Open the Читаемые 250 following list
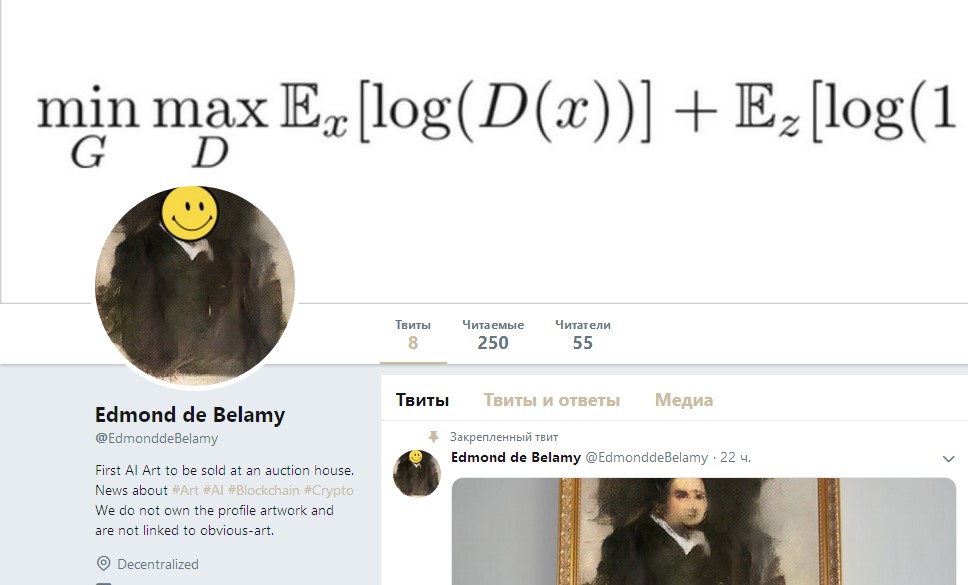This screenshot has width=968, height=585. (x=493, y=335)
